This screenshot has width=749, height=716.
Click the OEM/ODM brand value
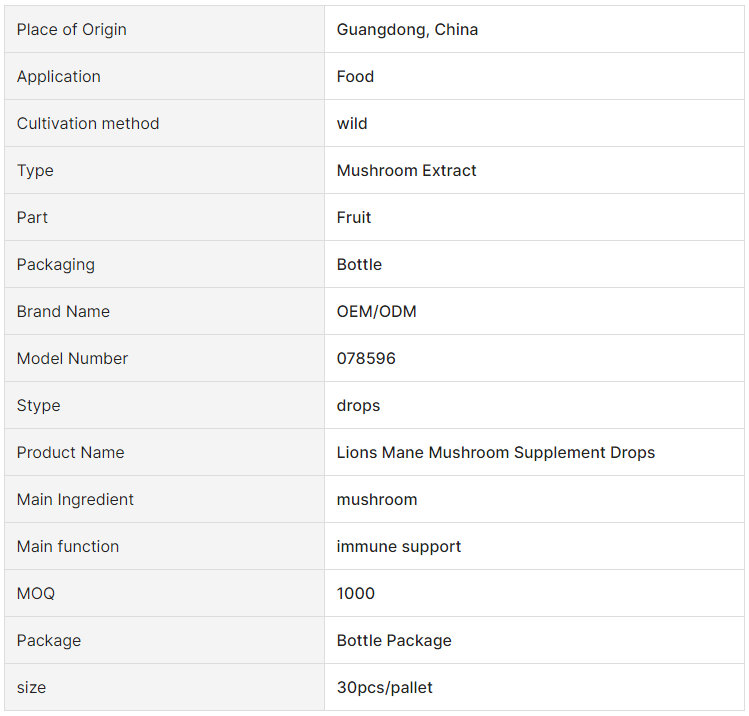click(x=376, y=312)
